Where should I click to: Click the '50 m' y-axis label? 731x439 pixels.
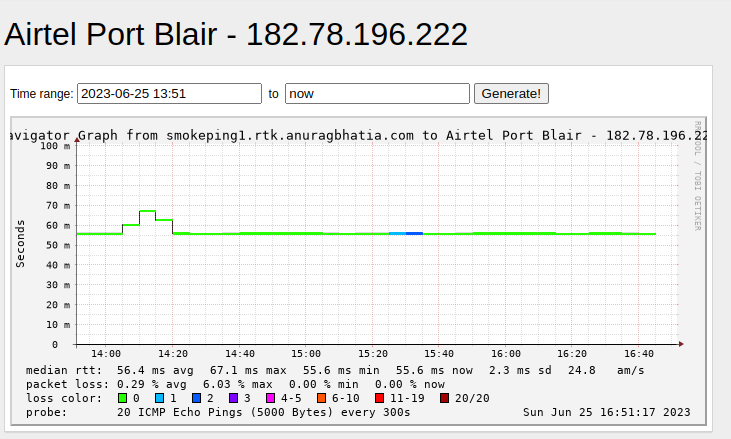click(58, 245)
